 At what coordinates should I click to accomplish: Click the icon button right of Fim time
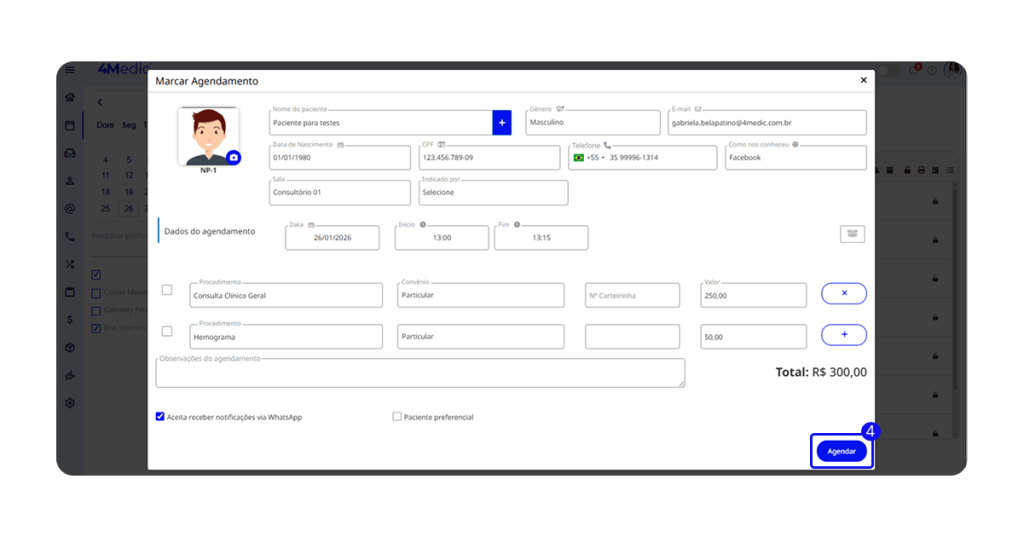(852, 234)
